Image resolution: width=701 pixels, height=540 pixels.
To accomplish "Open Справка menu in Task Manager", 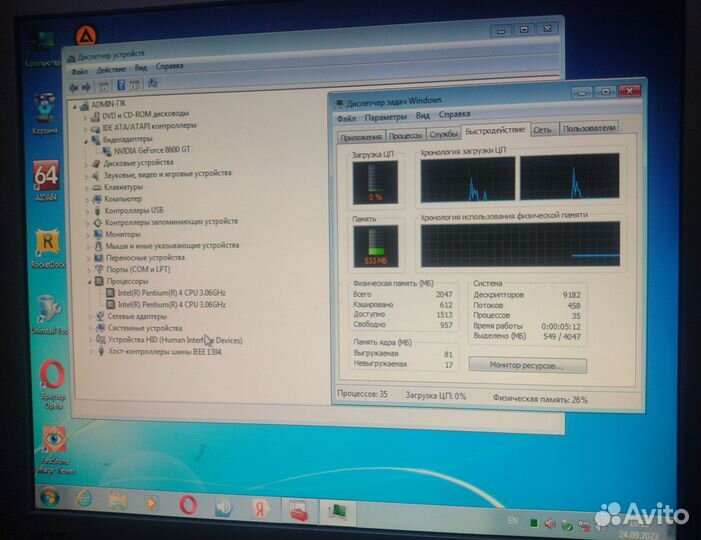I will tap(454, 114).
